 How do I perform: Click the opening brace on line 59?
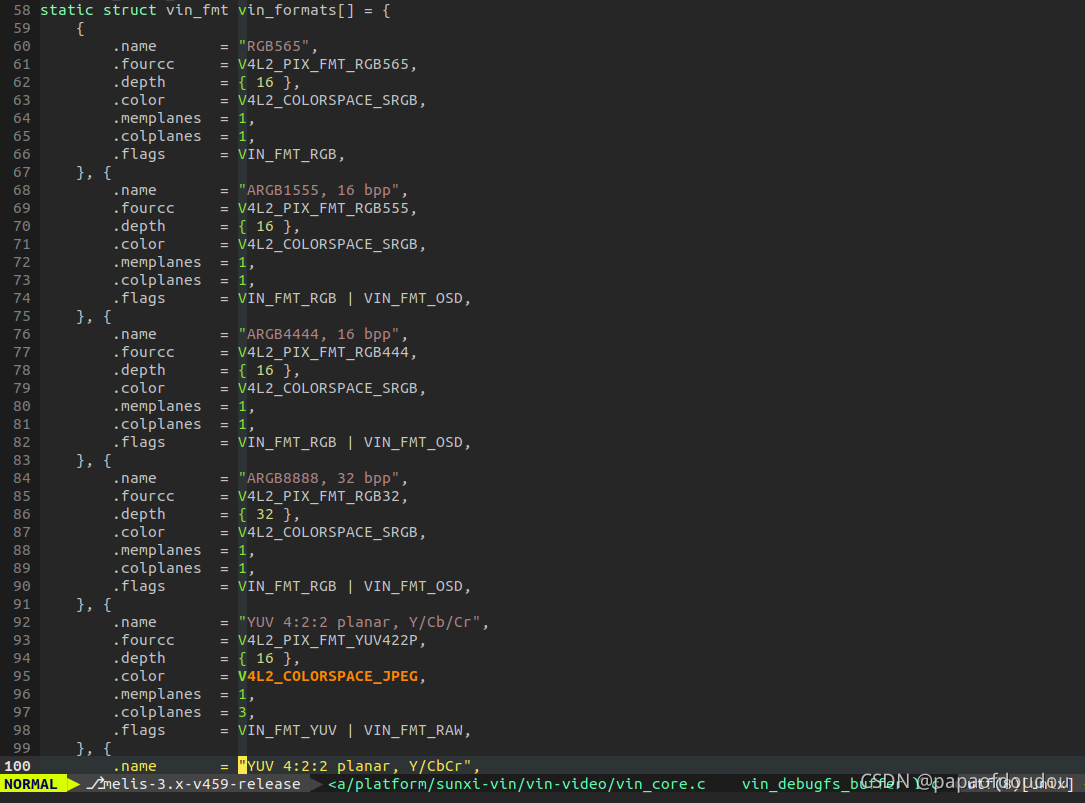pyautogui.click(x=80, y=28)
